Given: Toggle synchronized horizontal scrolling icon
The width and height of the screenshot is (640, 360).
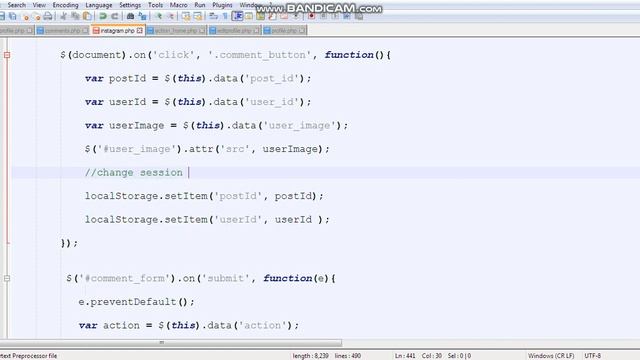Looking at the screenshot, I should pyautogui.click(x=198, y=16).
